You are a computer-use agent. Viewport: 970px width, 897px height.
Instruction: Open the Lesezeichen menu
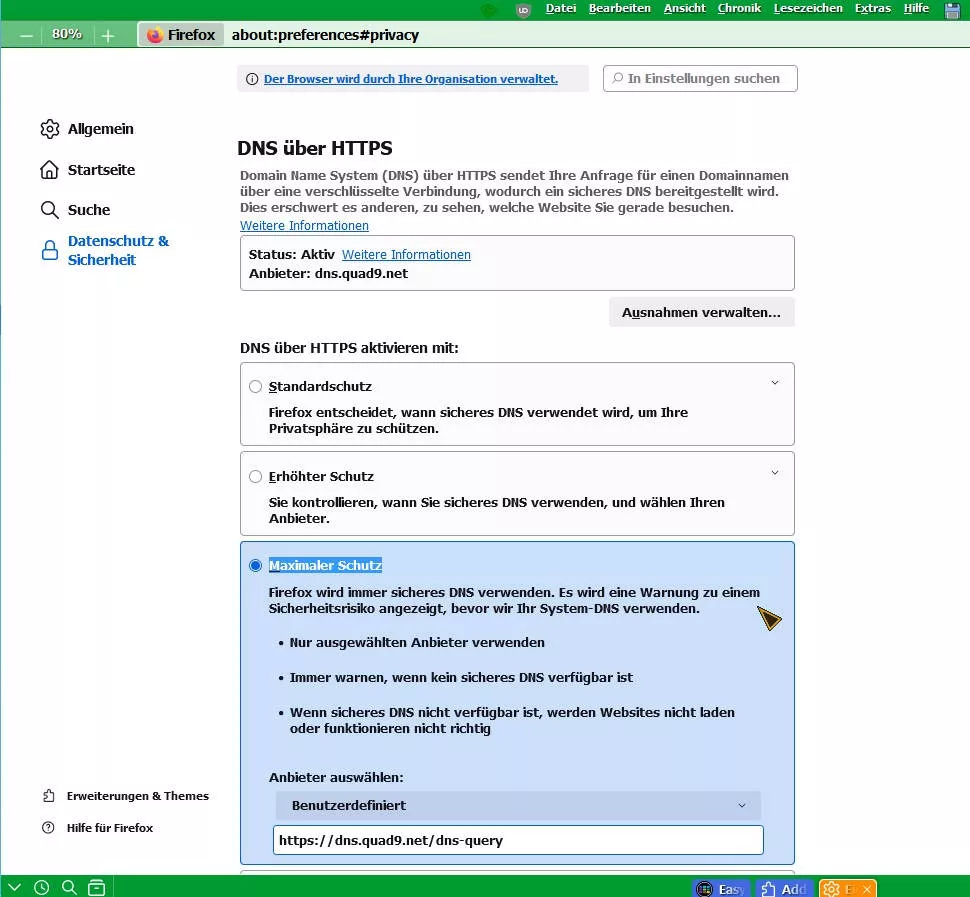(808, 8)
